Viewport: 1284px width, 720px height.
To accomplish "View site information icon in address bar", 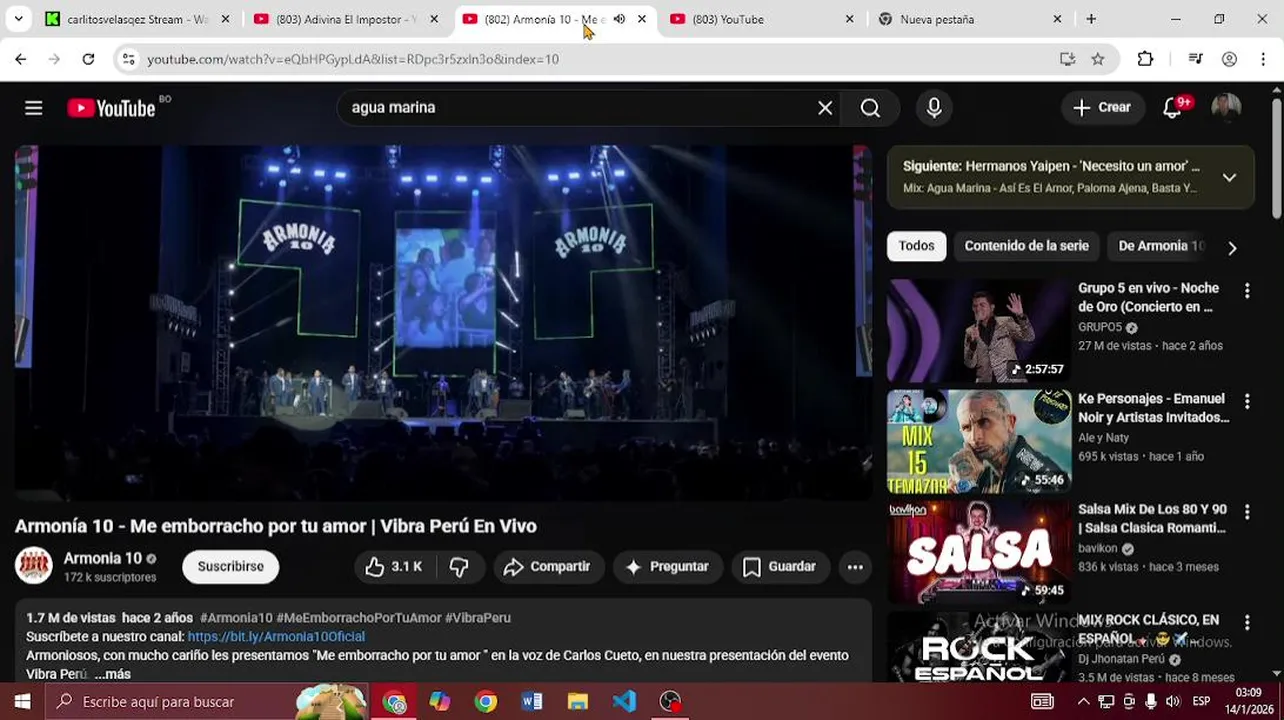I will point(128,59).
